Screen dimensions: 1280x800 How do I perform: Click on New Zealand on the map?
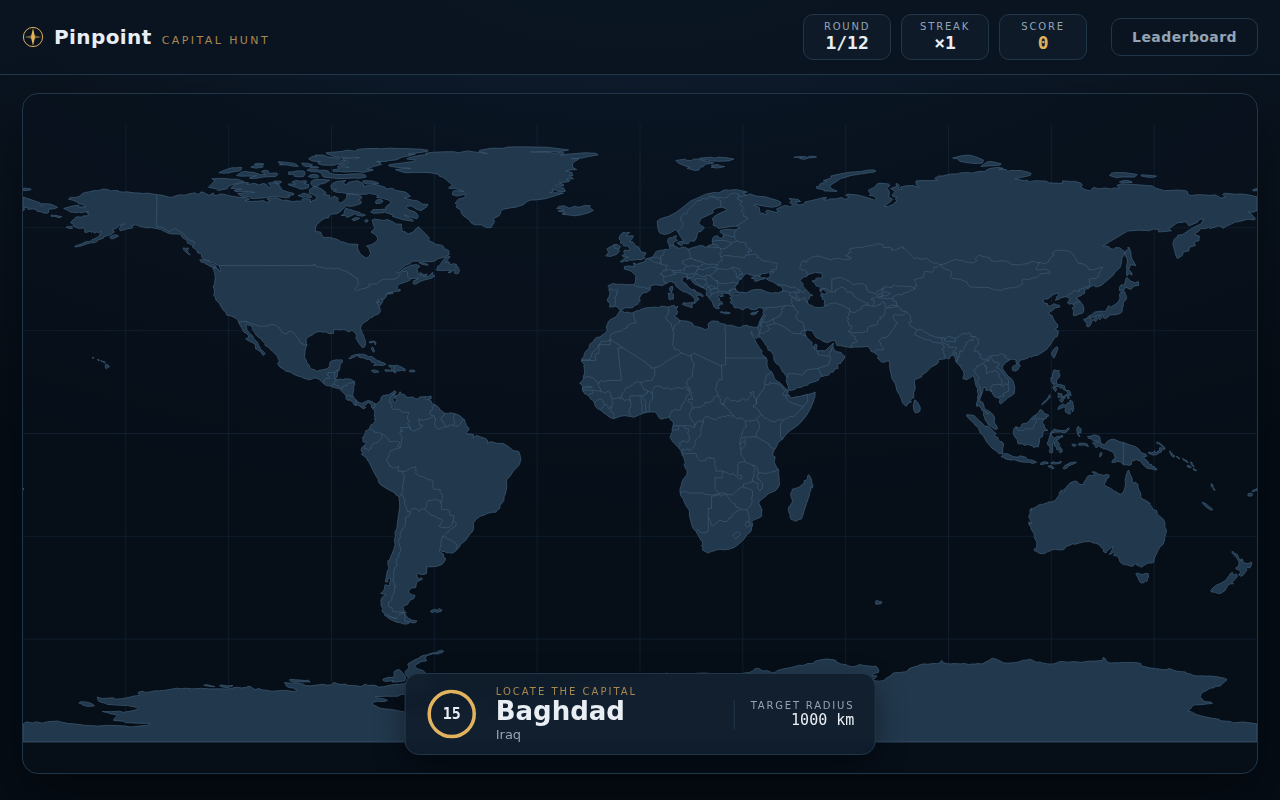tap(1233, 574)
